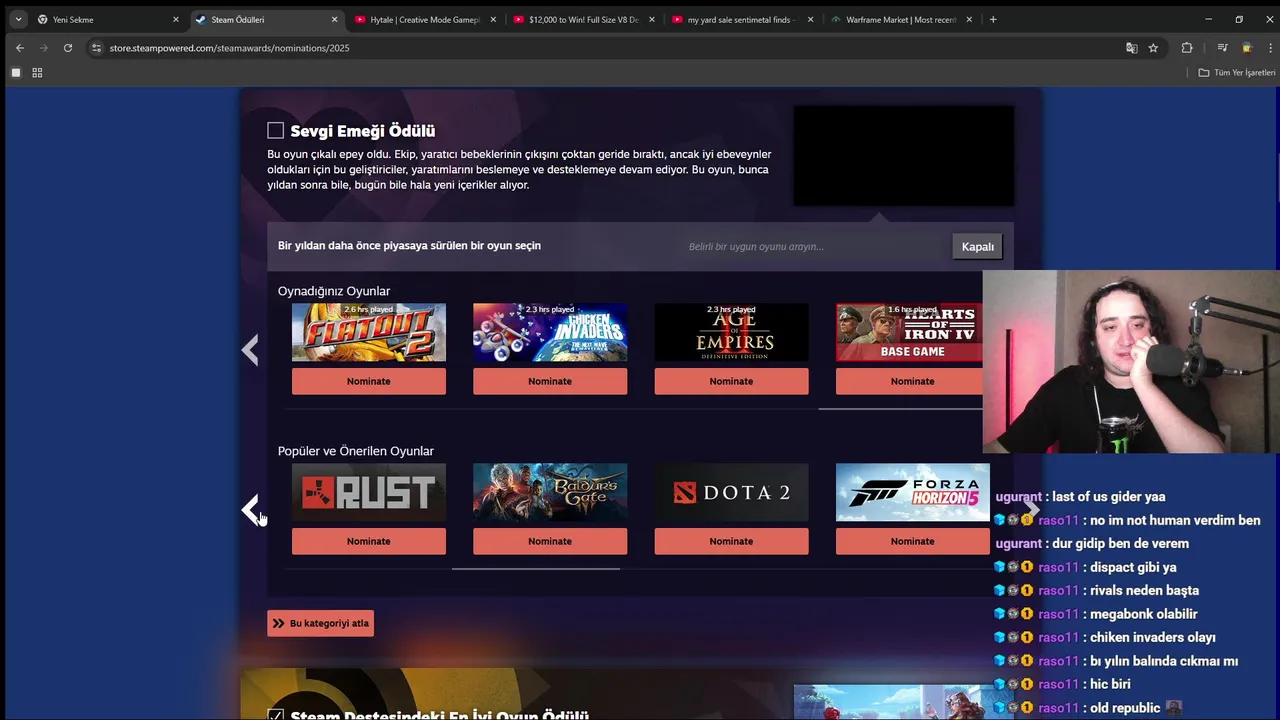Image resolution: width=1280 pixels, height=720 pixels.
Task: Open the Chrome extensions puzzle icon
Action: [1187, 47]
